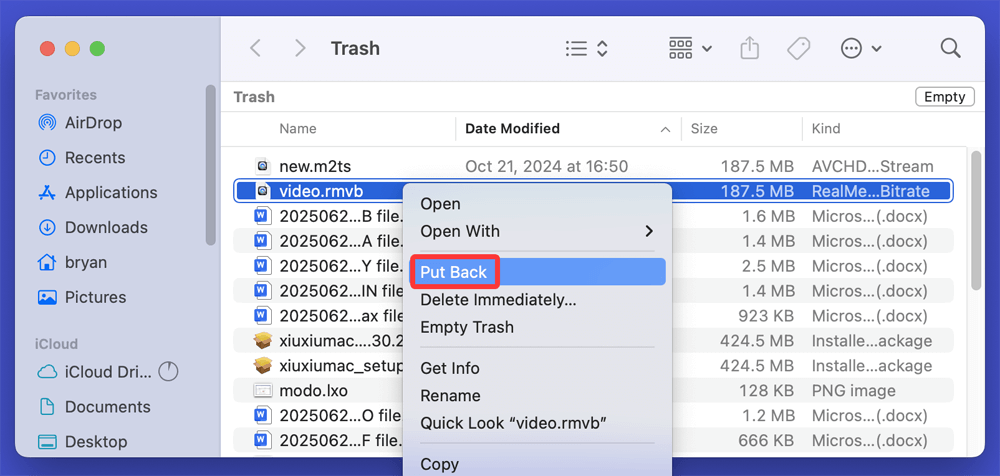This screenshot has height=476, width=1000.
Task: Sort by Size column header
Action: click(x=704, y=128)
